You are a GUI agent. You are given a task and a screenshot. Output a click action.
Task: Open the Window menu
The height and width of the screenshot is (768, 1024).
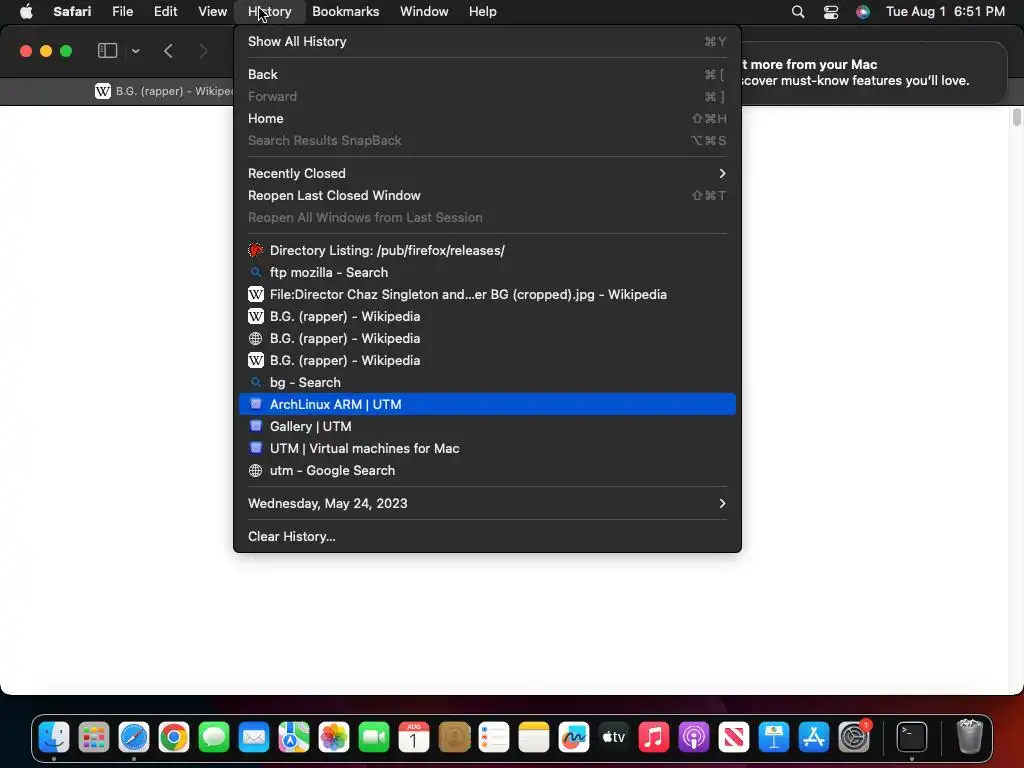pyautogui.click(x=424, y=12)
